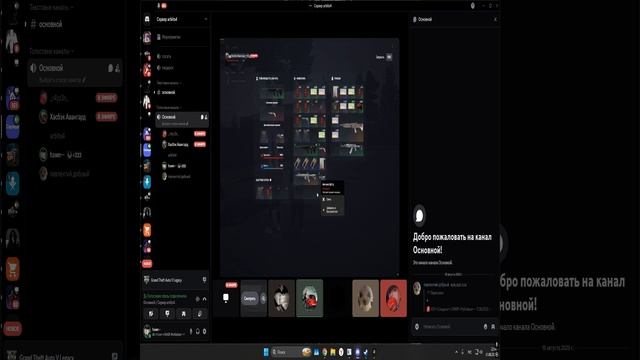The image size is (640, 360).
Task: Deafen with headphones icon in user panel
Action: click(x=198, y=331)
